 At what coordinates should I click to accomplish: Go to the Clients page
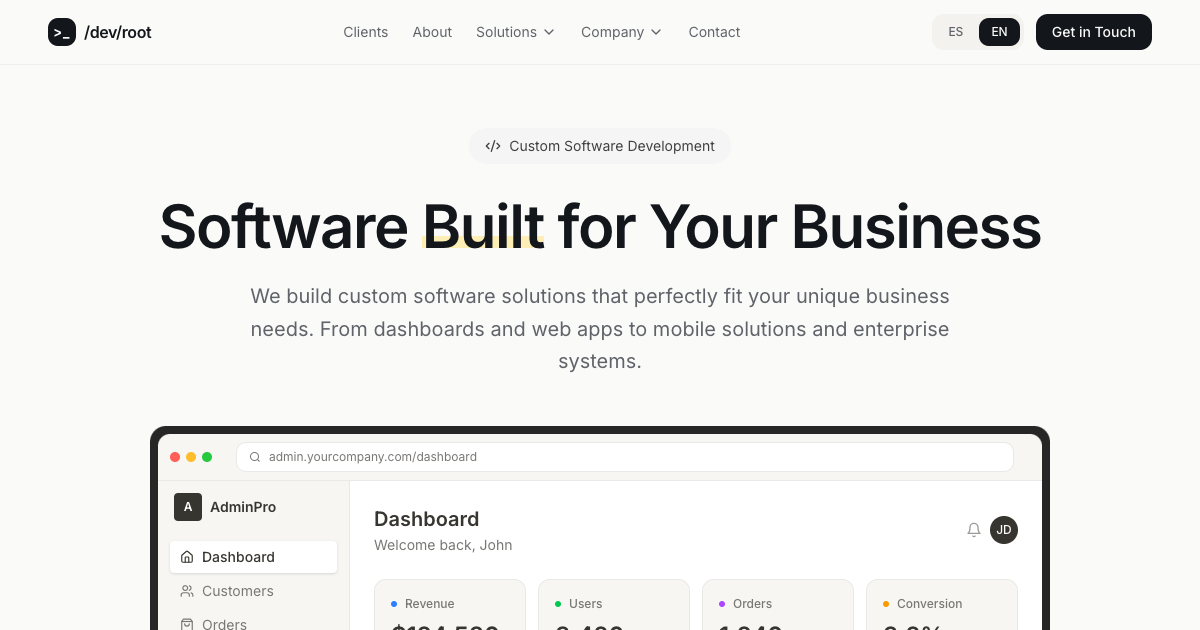pos(366,32)
